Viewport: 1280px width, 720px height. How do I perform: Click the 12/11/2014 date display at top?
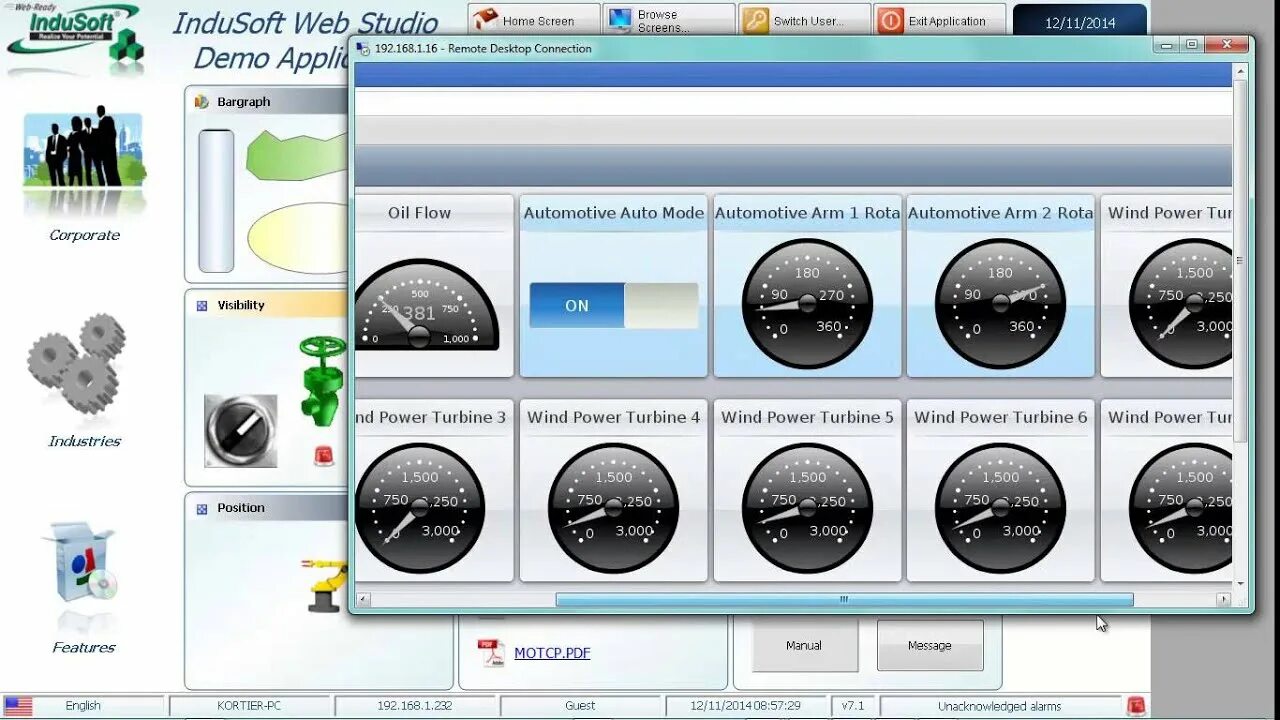coord(1080,22)
